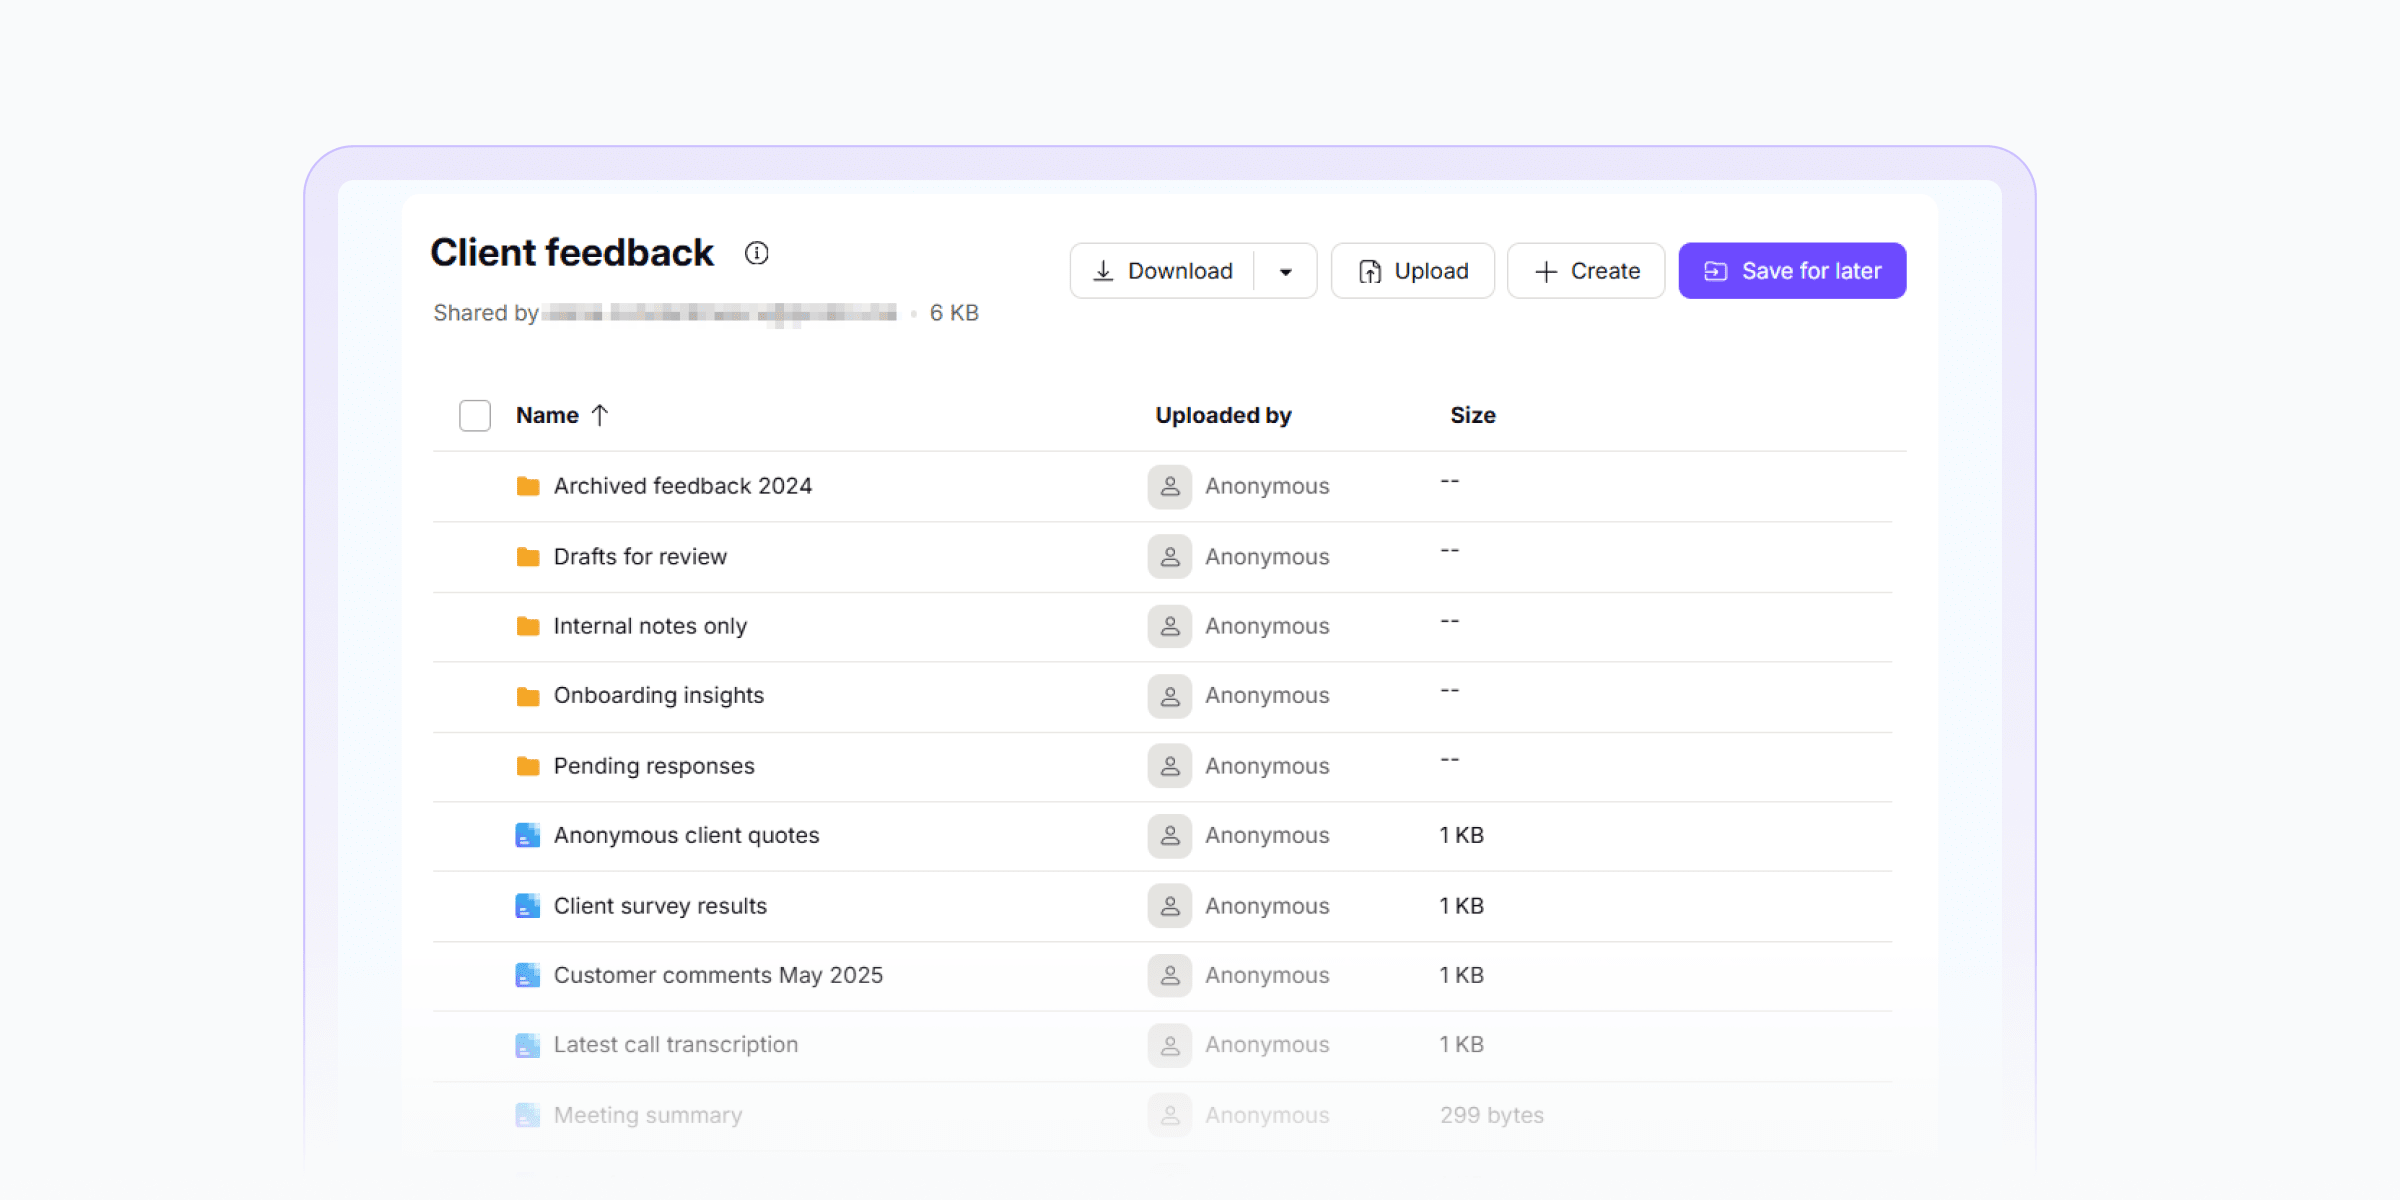Click the Upload button
The width and height of the screenshot is (2400, 1200).
coord(1413,271)
